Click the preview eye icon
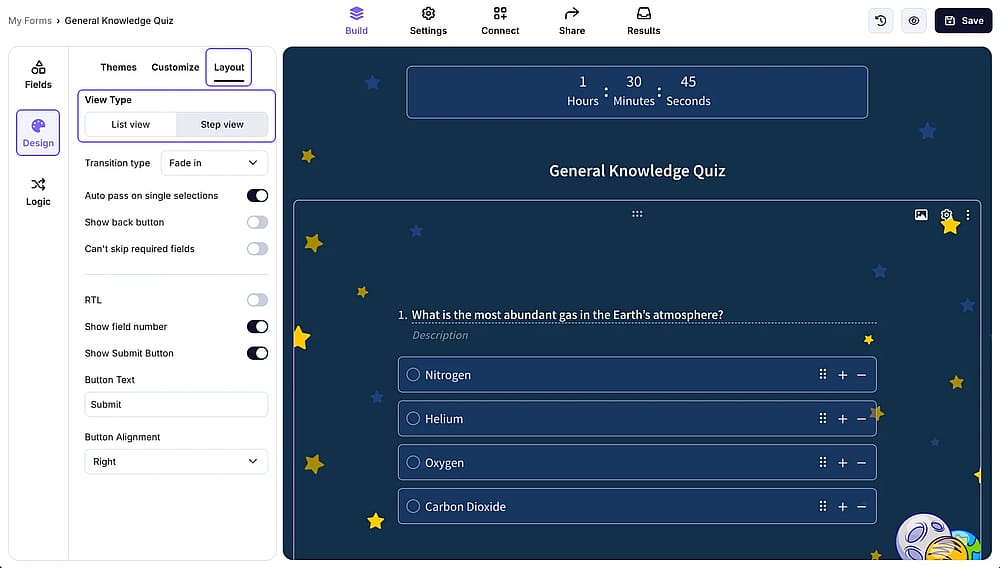1000x568 pixels. pos(914,20)
